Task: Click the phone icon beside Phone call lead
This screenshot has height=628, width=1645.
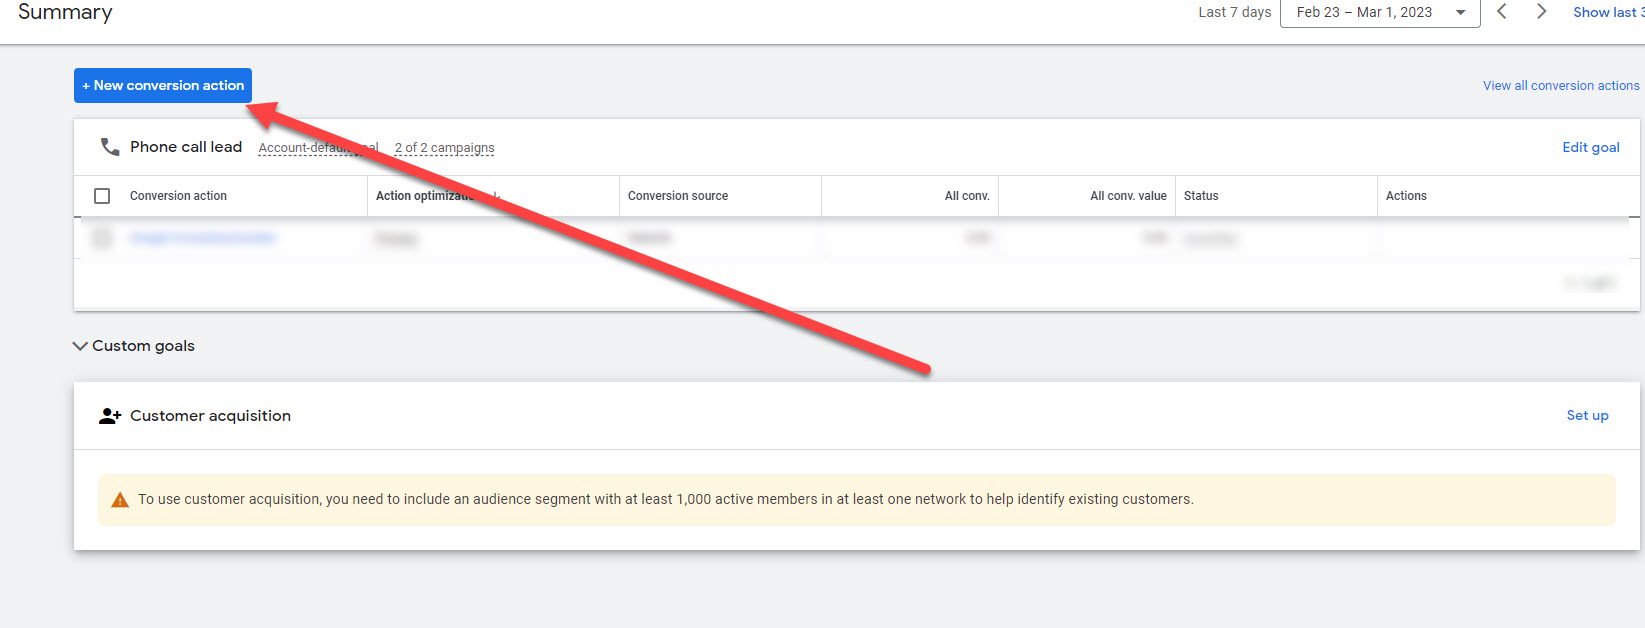Action: (110, 147)
